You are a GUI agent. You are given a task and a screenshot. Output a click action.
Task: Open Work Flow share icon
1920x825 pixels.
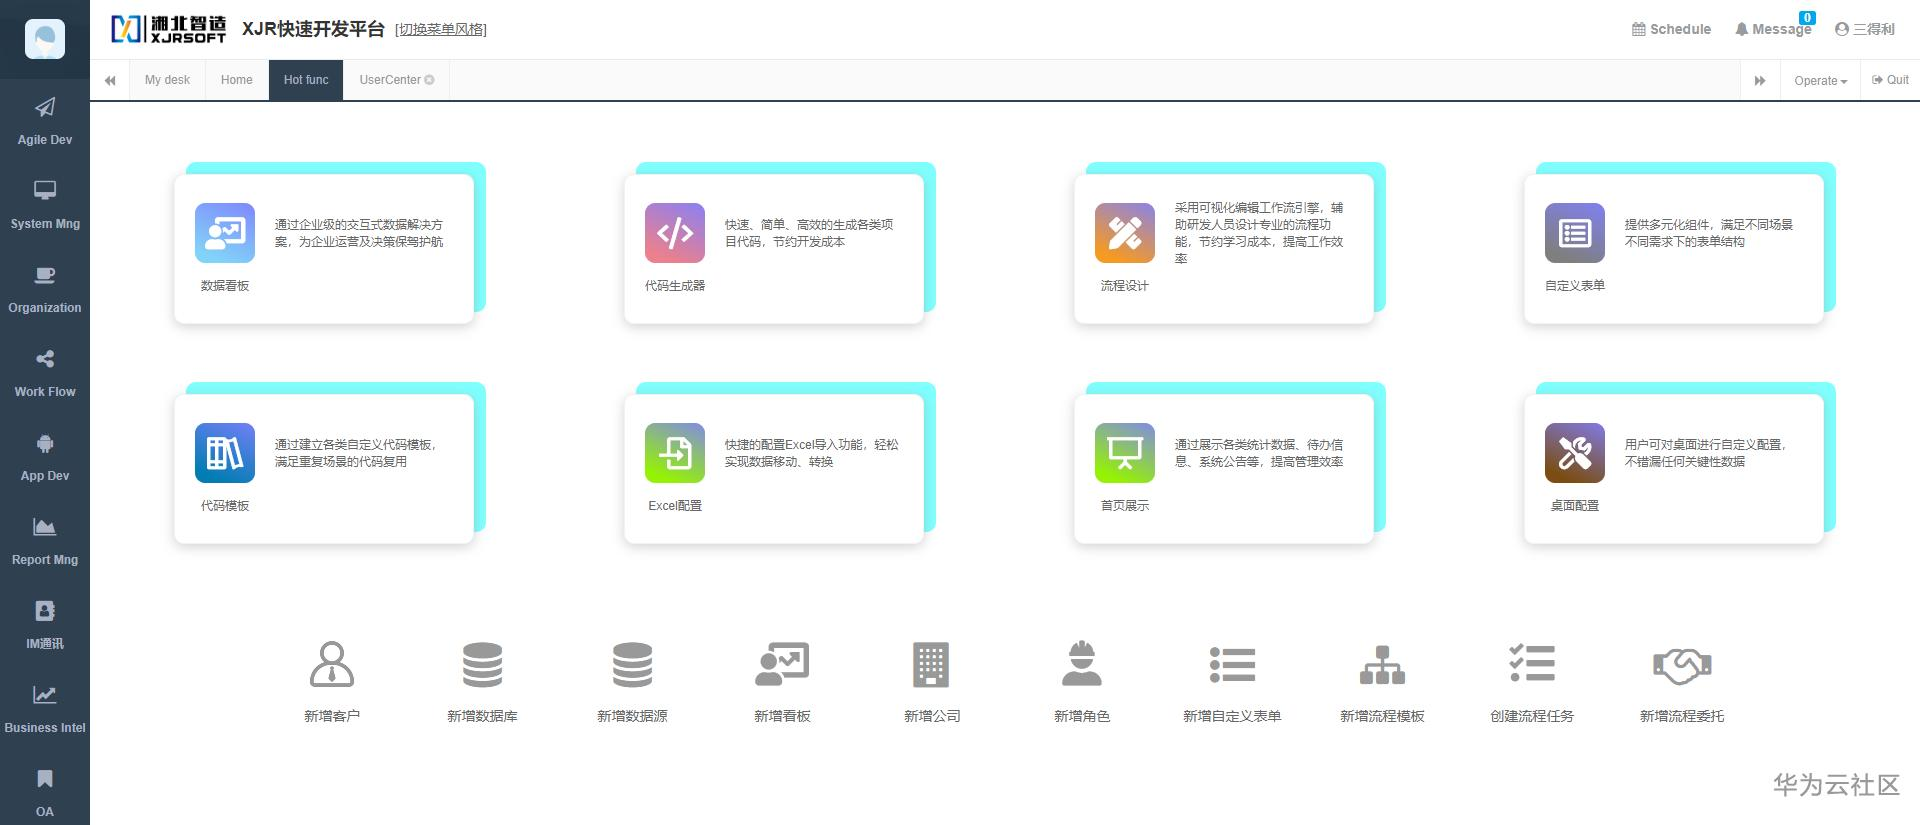[x=45, y=359]
